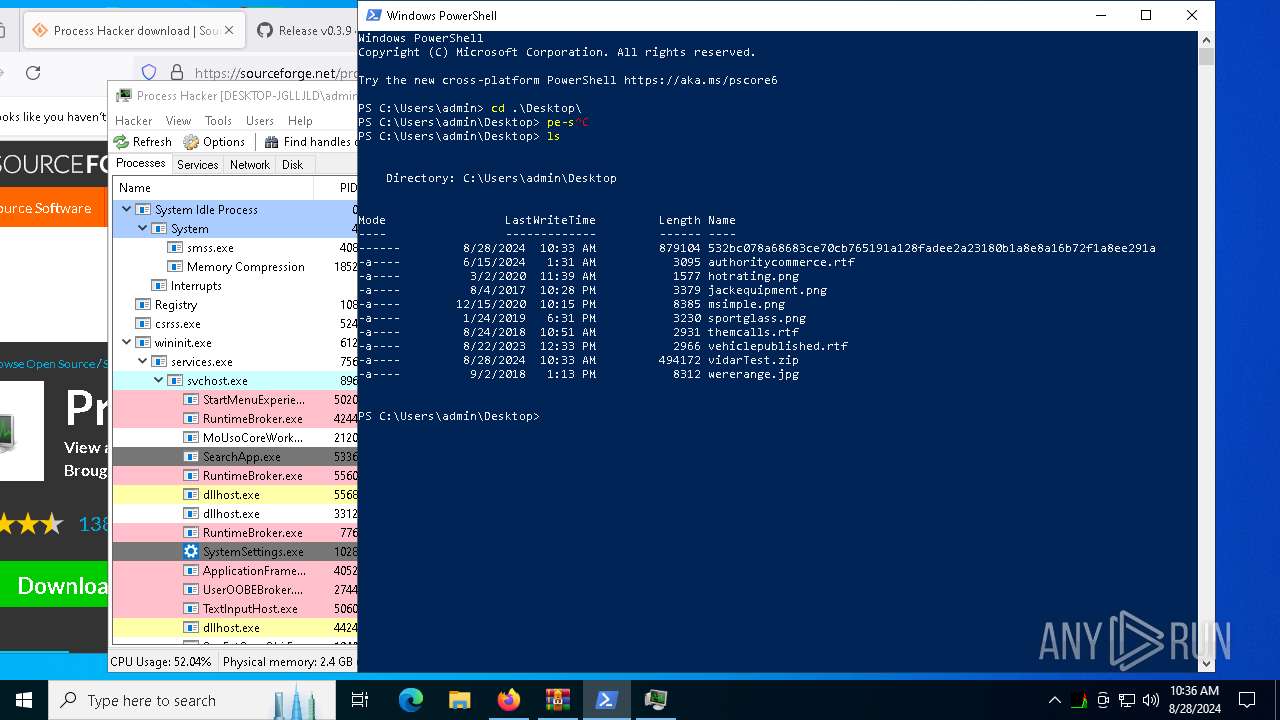Select TextInputHost.exe process row

(x=235, y=608)
